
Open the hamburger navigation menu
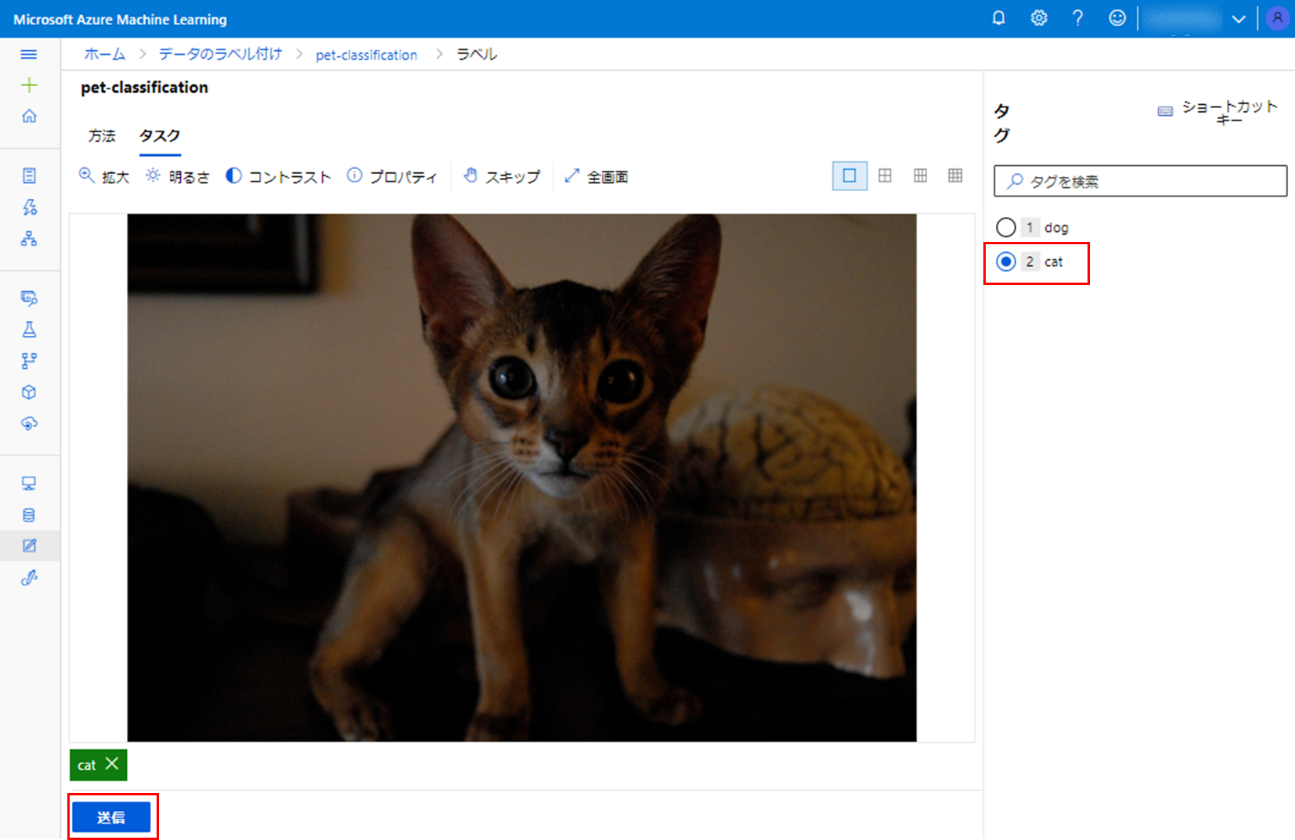point(29,54)
